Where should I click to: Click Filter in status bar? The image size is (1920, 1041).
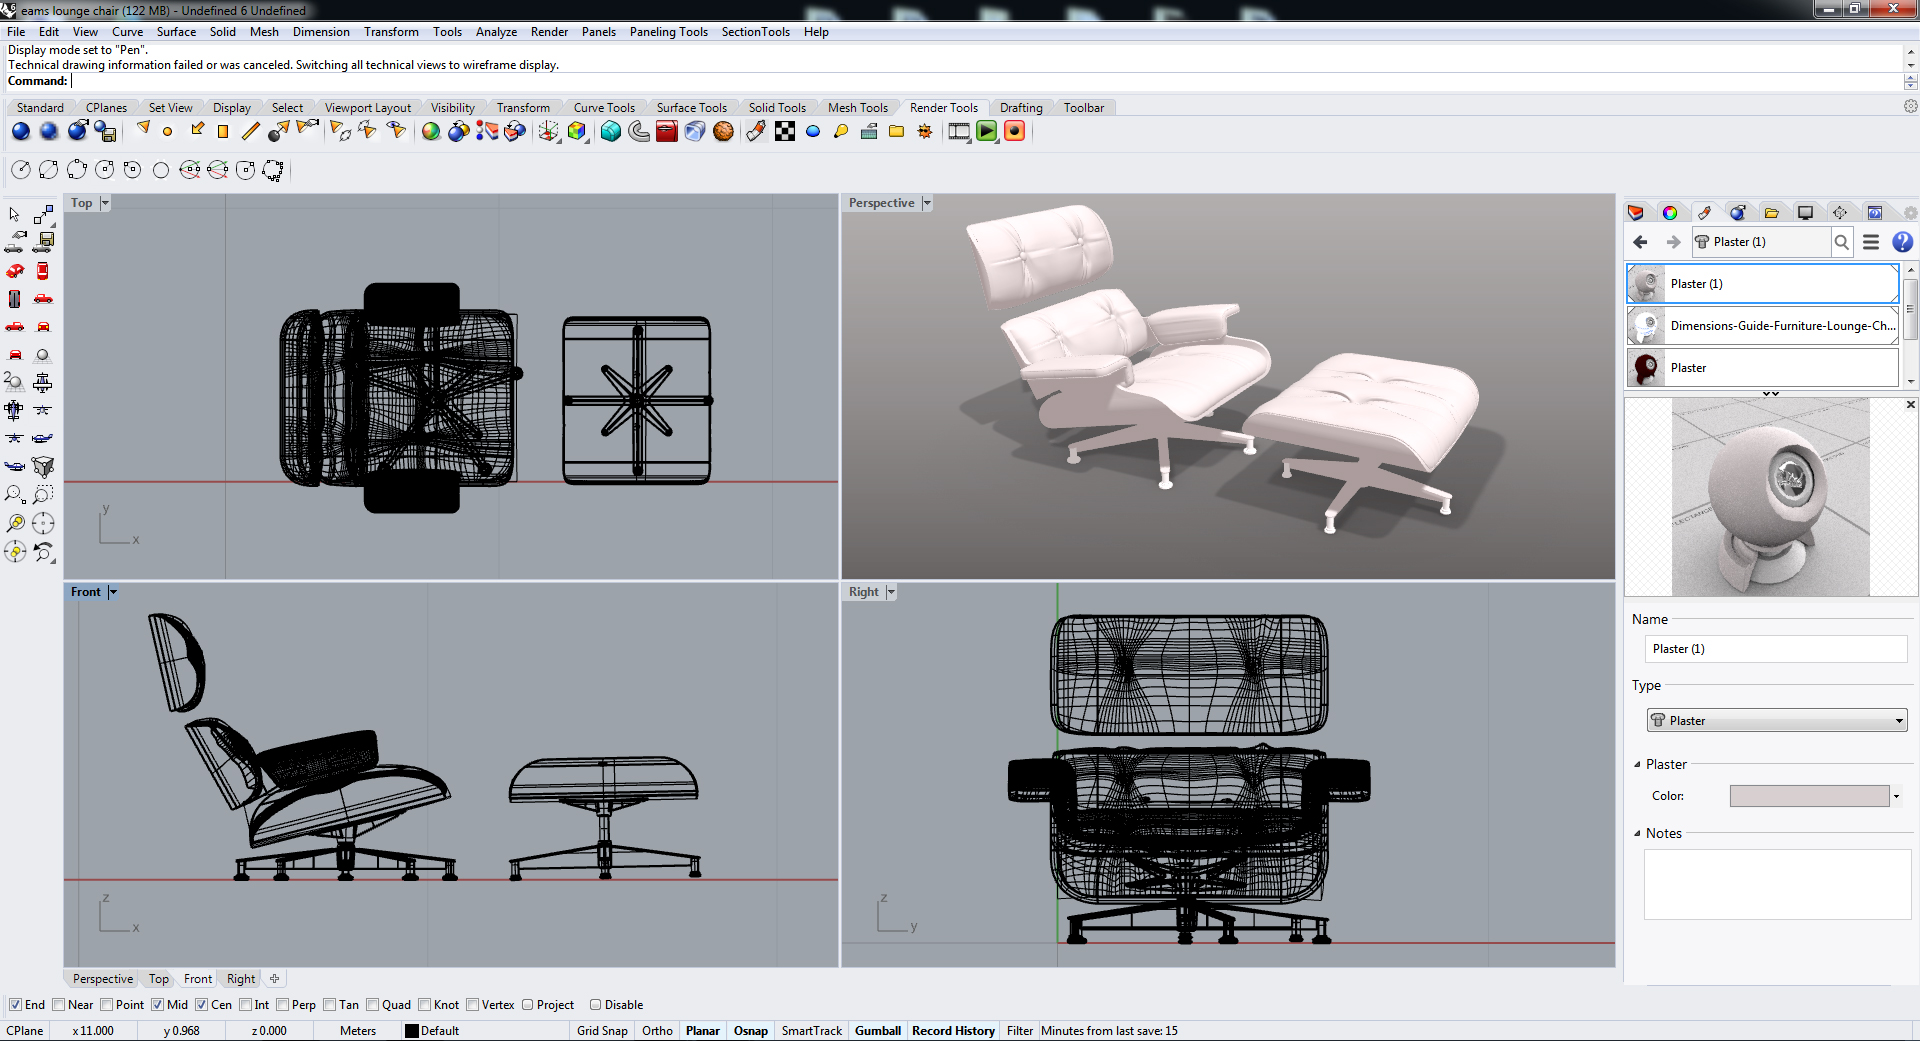[1020, 1031]
